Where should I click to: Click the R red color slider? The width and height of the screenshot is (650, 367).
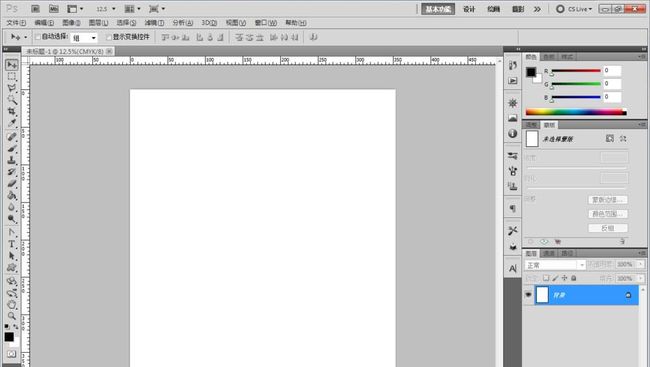[x=576, y=71]
